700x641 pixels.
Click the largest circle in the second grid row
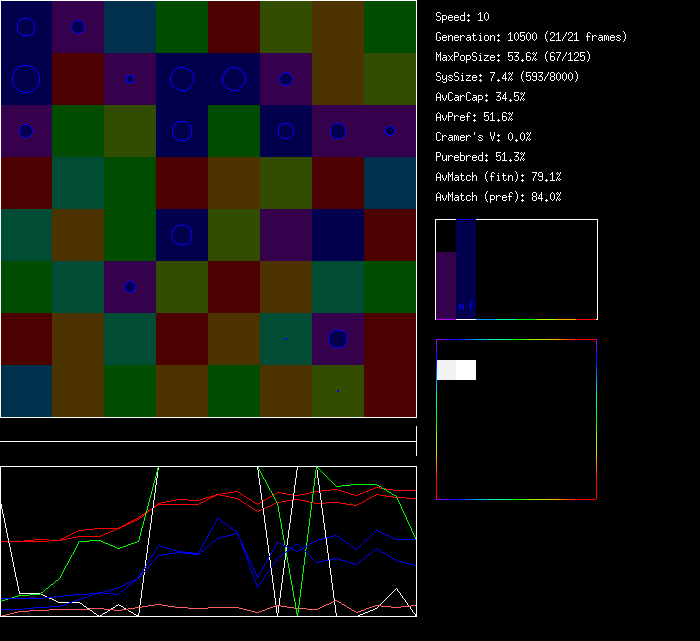[x=26, y=78]
